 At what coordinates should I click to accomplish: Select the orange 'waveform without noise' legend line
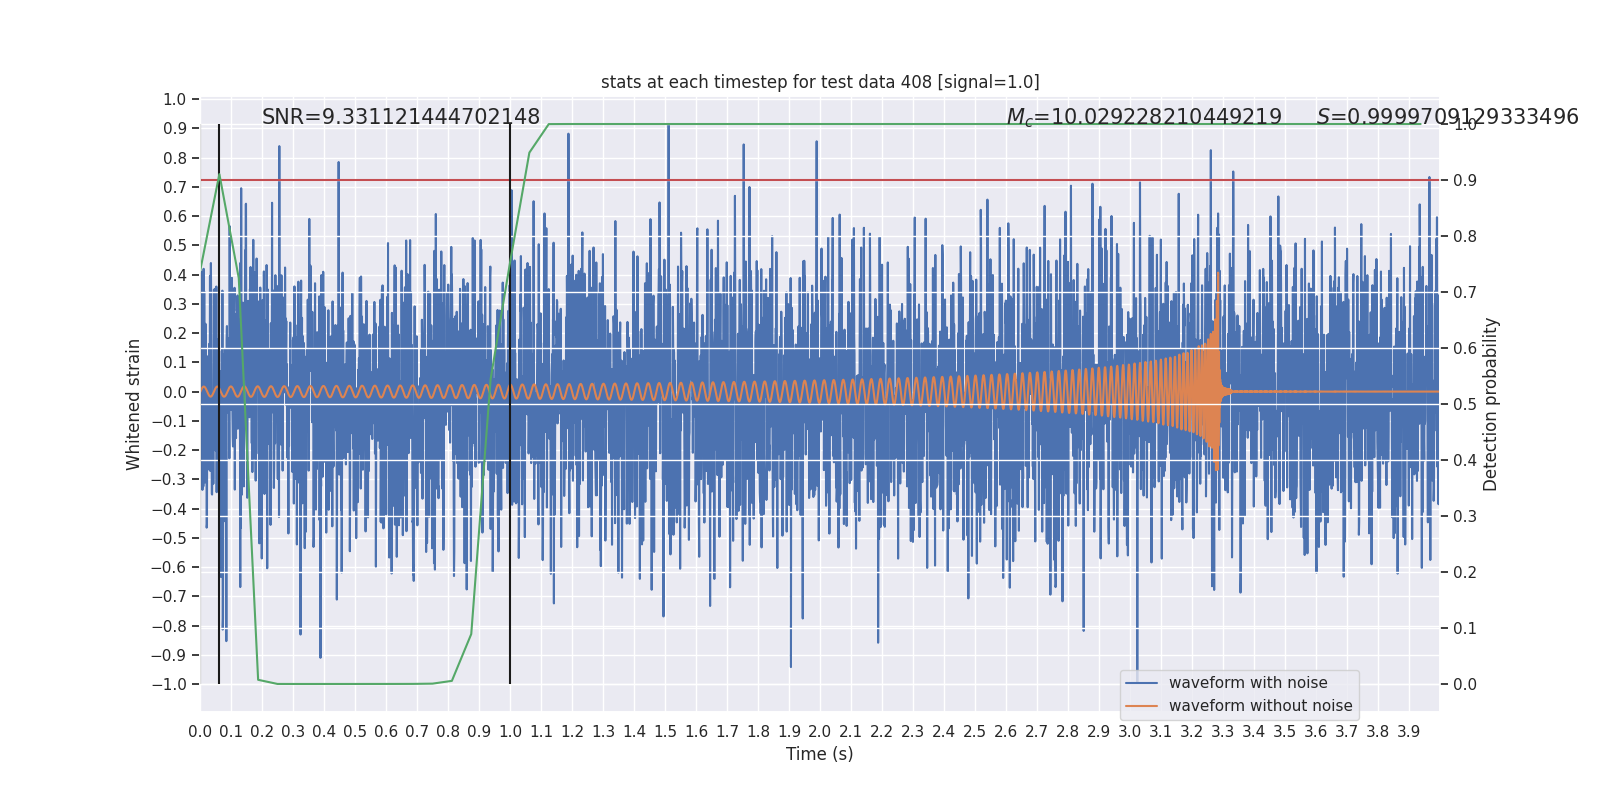(x=1142, y=706)
